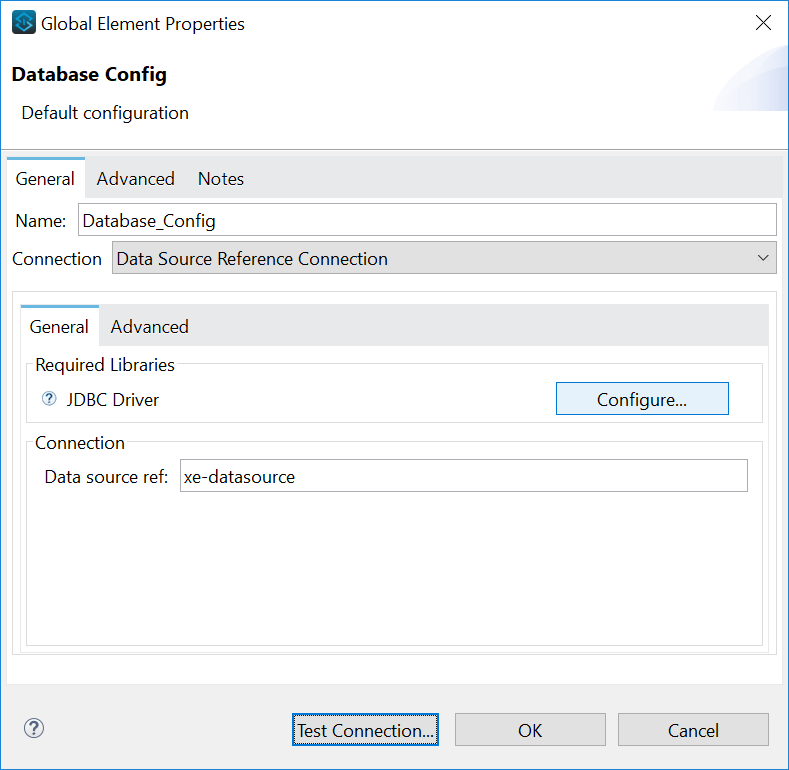Image resolution: width=789 pixels, height=770 pixels.
Task: Click the JDBC Driver help question icon
Action: click(49, 399)
